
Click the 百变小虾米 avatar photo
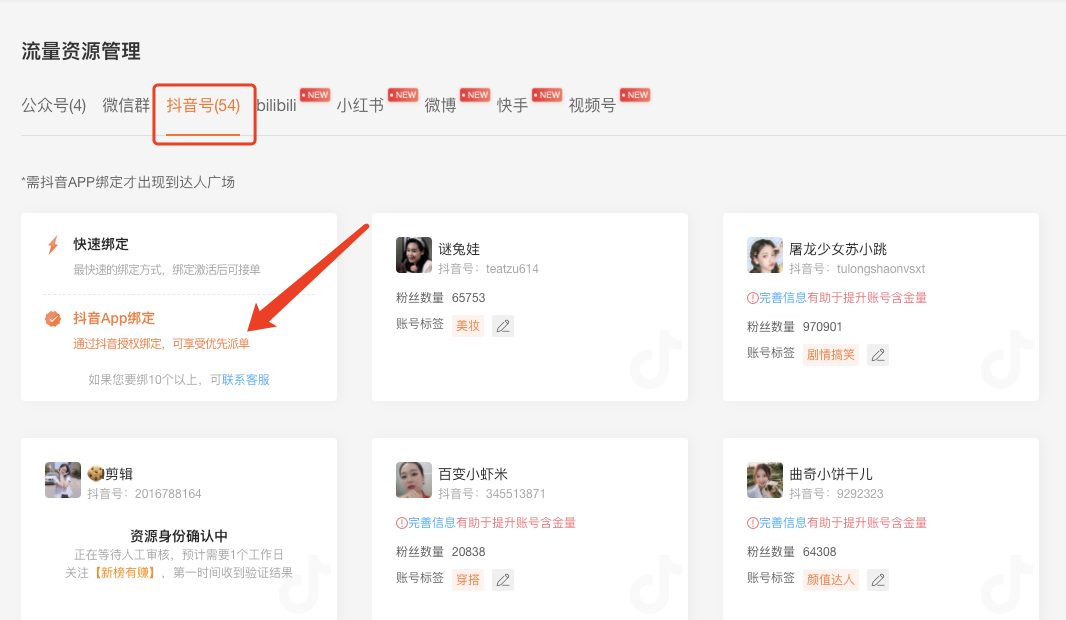[x=414, y=480]
